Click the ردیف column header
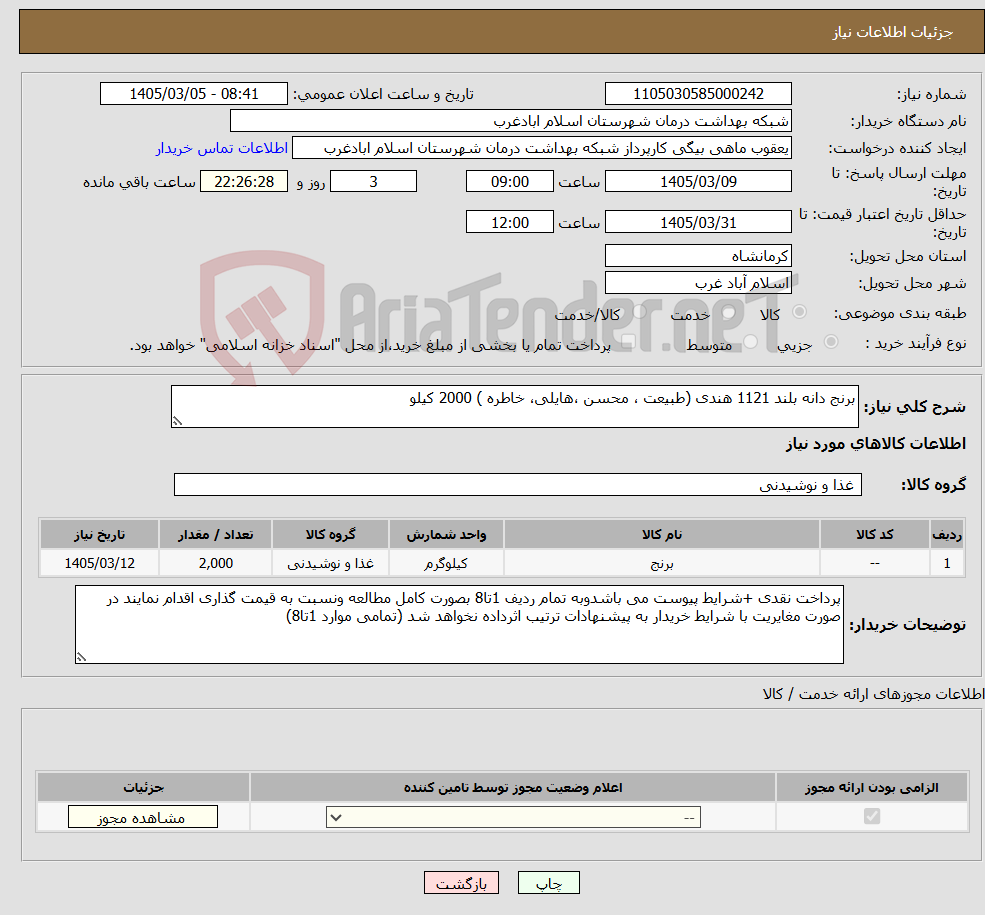The height and width of the screenshot is (915, 985). tap(947, 534)
